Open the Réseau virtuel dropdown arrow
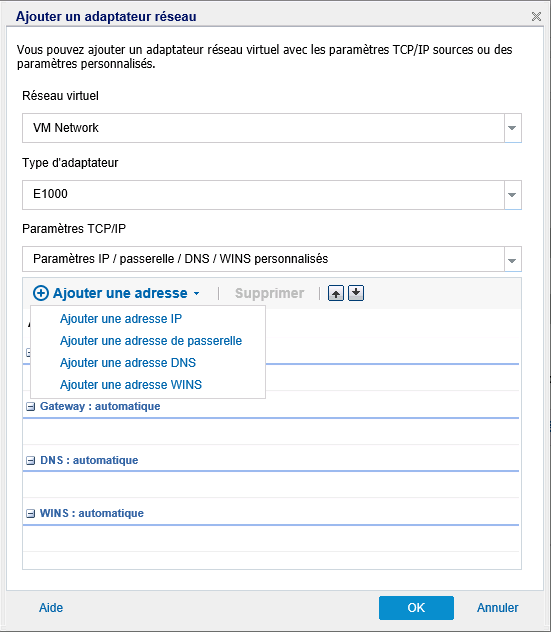This screenshot has width=551, height=632. (x=512, y=128)
